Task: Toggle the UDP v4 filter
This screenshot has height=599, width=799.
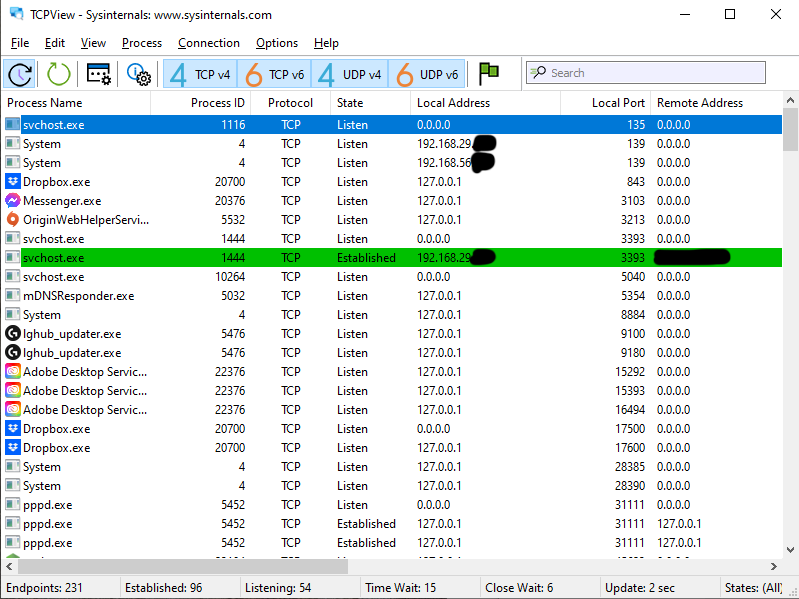Action: [x=350, y=74]
